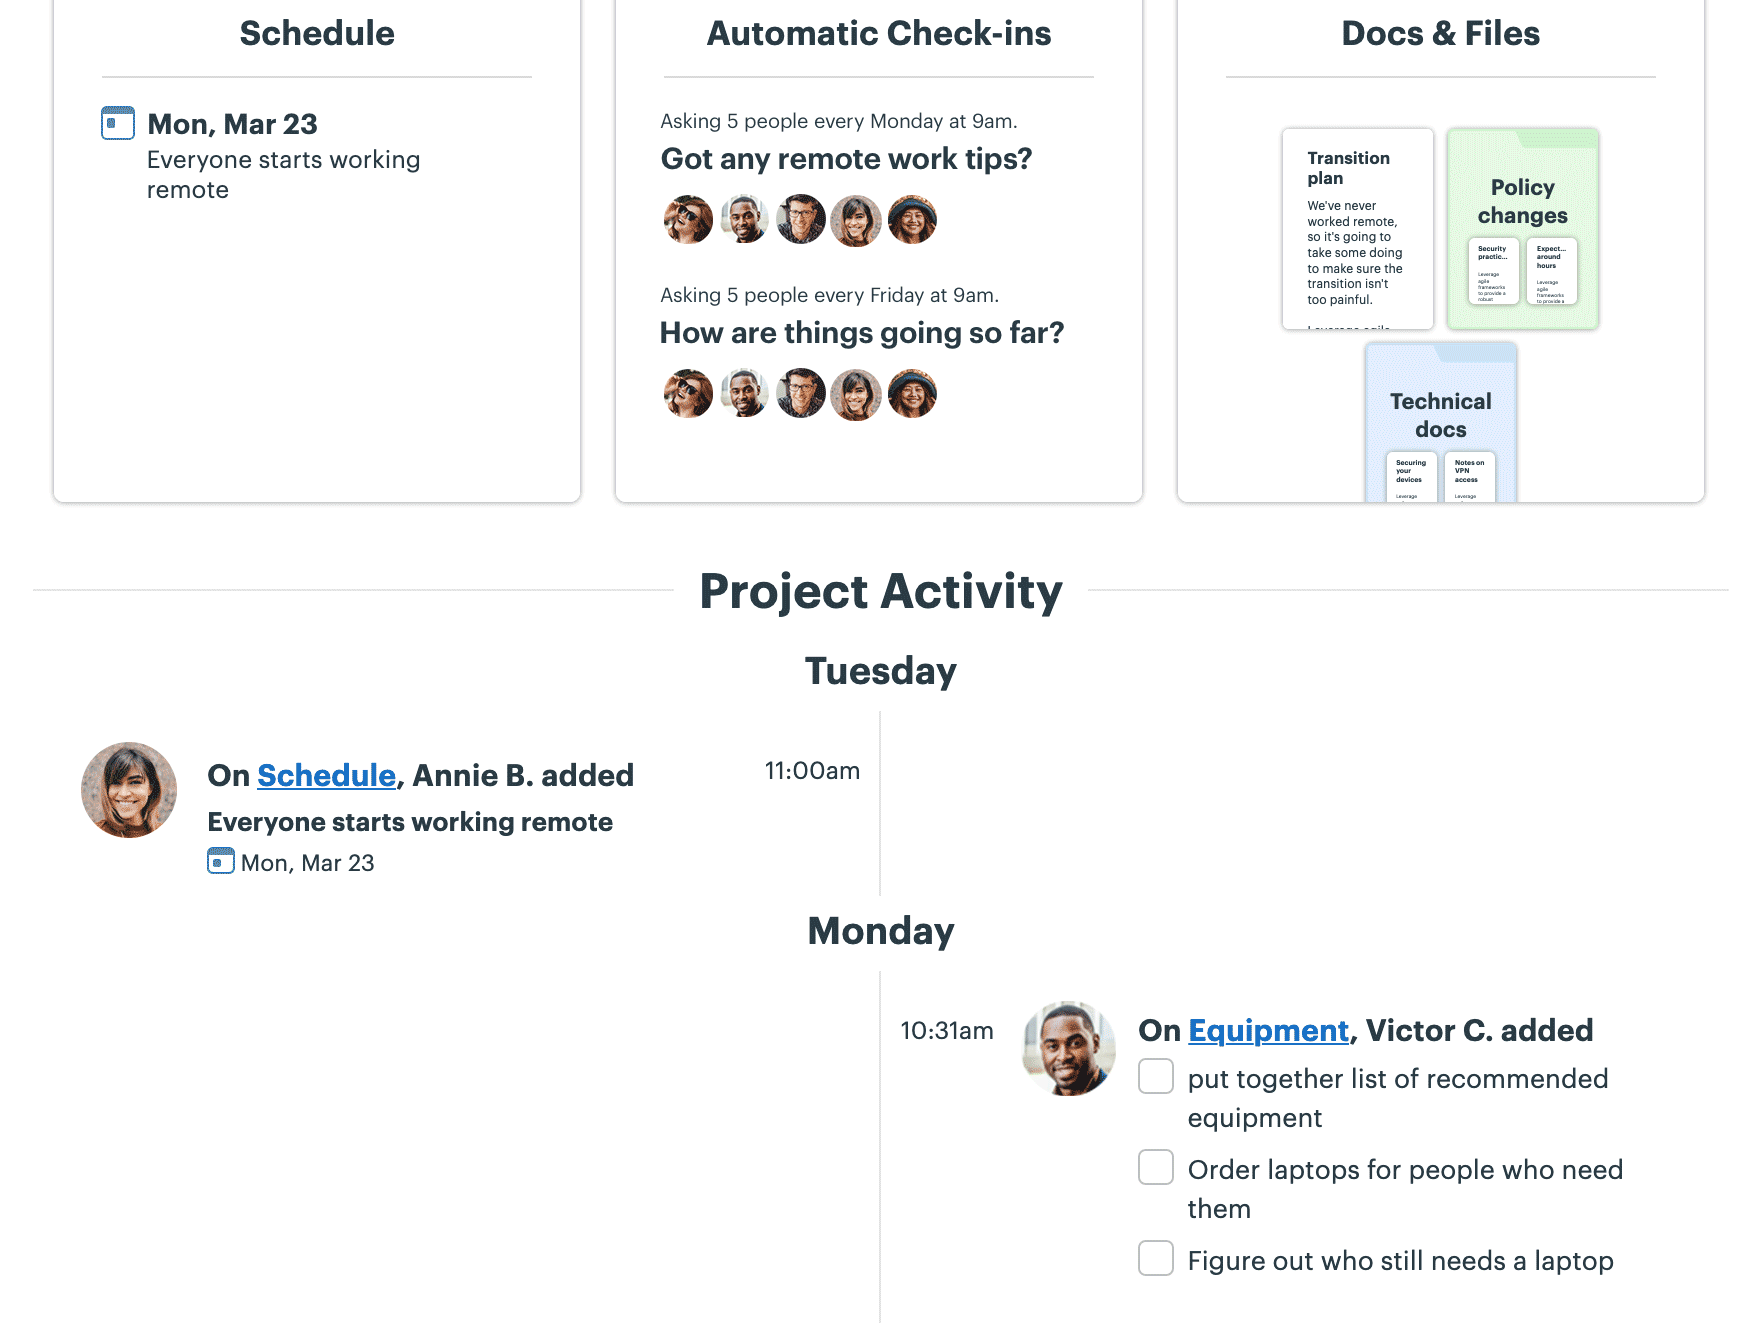Image resolution: width=1760 pixels, height=1323 pixels.
Task: Click the small calendar icon in Tuesday activity entry
Action: [x=220, y=861]
